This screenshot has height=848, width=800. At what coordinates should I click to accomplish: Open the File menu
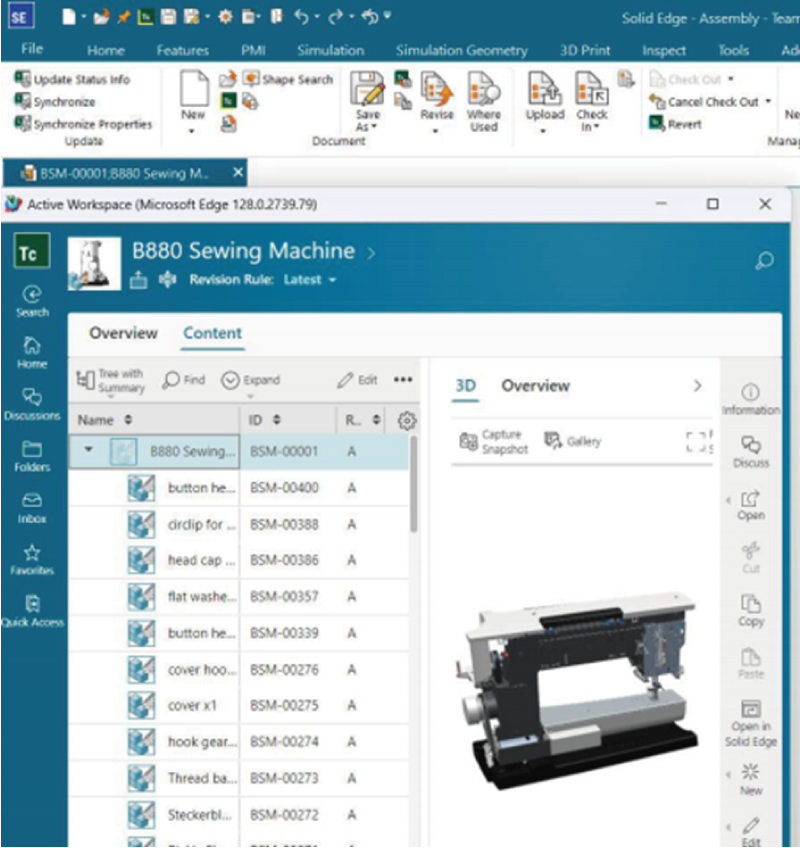point(32,49)
